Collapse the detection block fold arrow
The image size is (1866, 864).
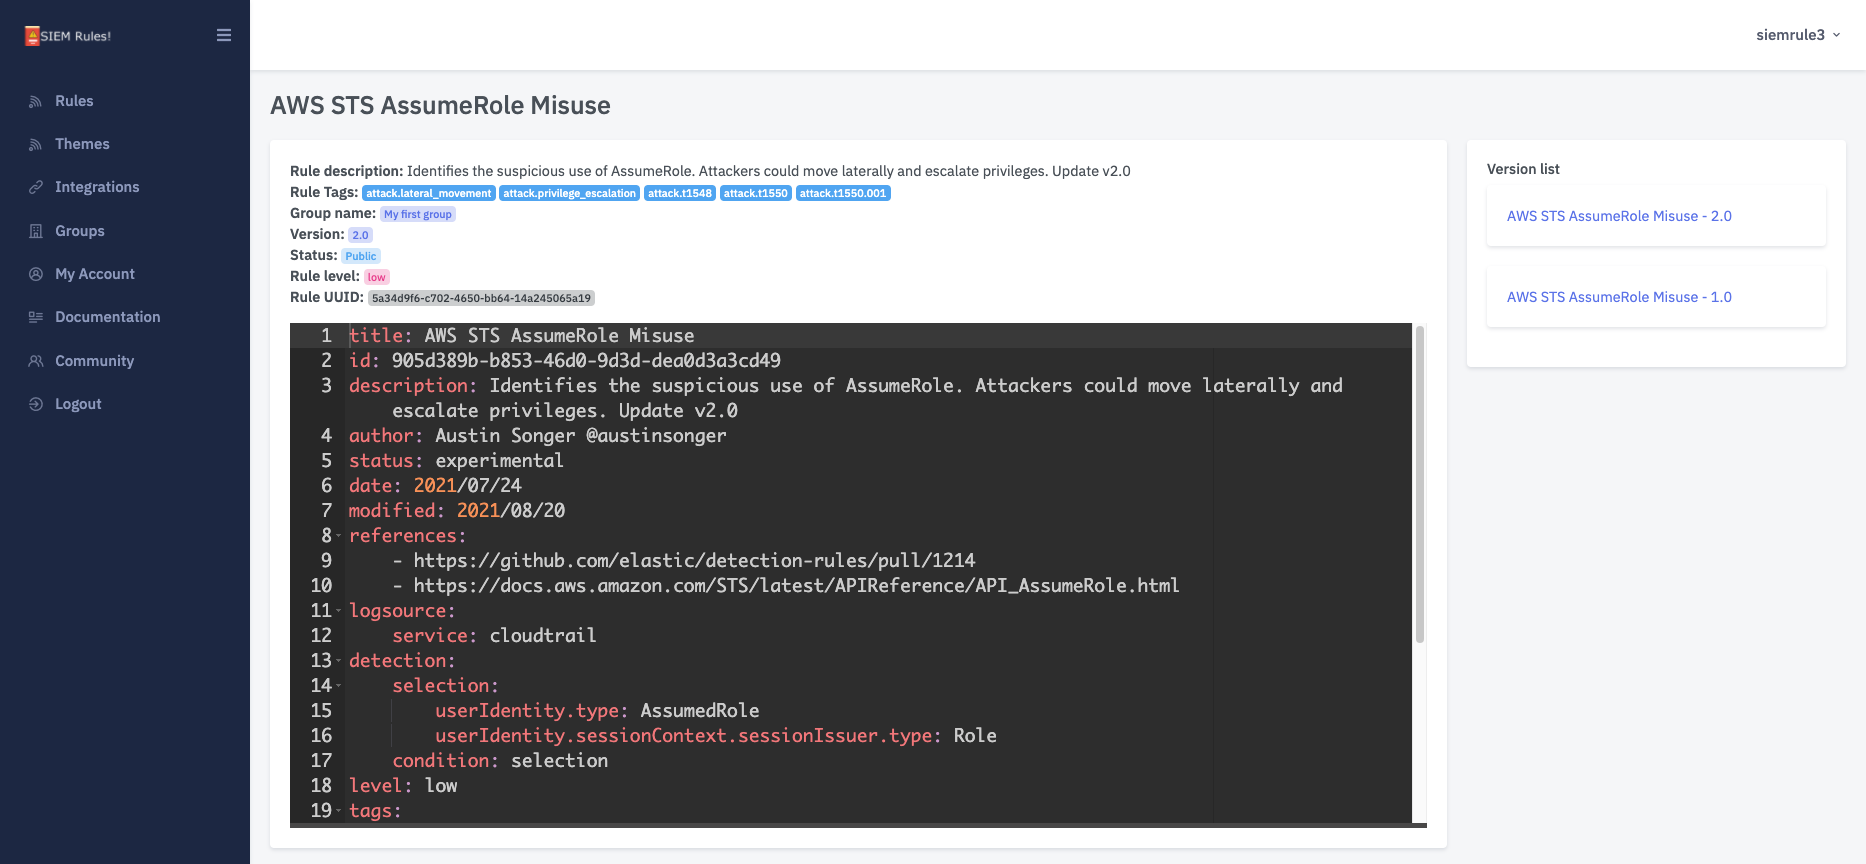coord(338,661)
